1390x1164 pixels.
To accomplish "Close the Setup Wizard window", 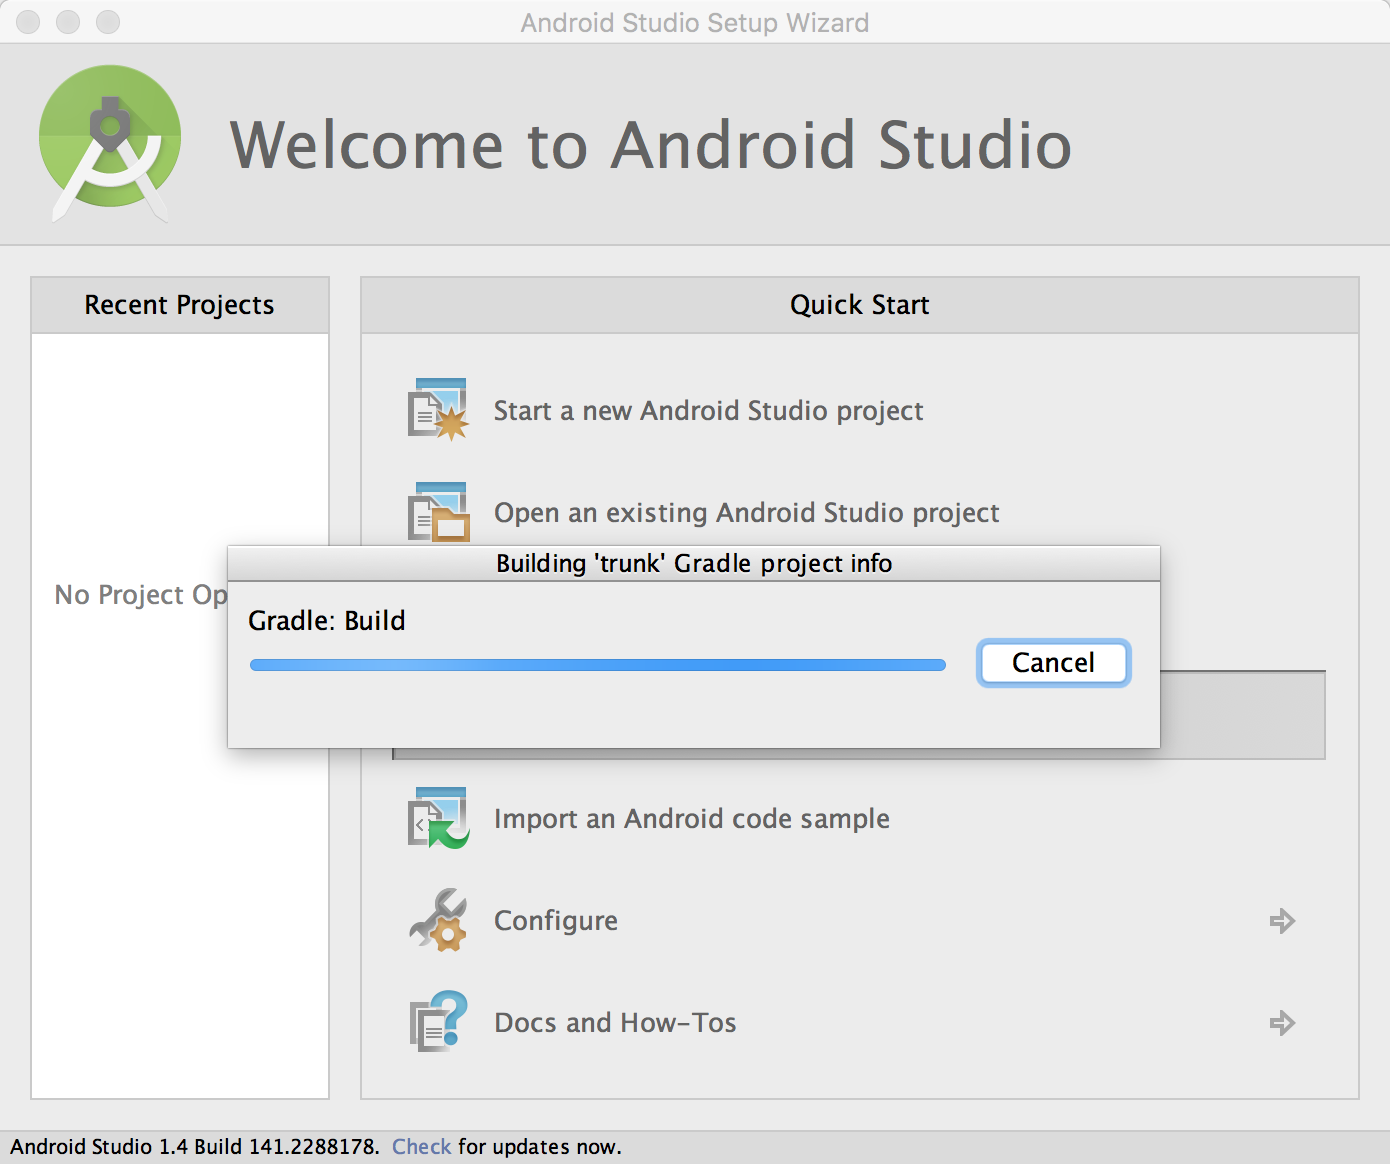I will pyautogui.click(x=28, y=22).
